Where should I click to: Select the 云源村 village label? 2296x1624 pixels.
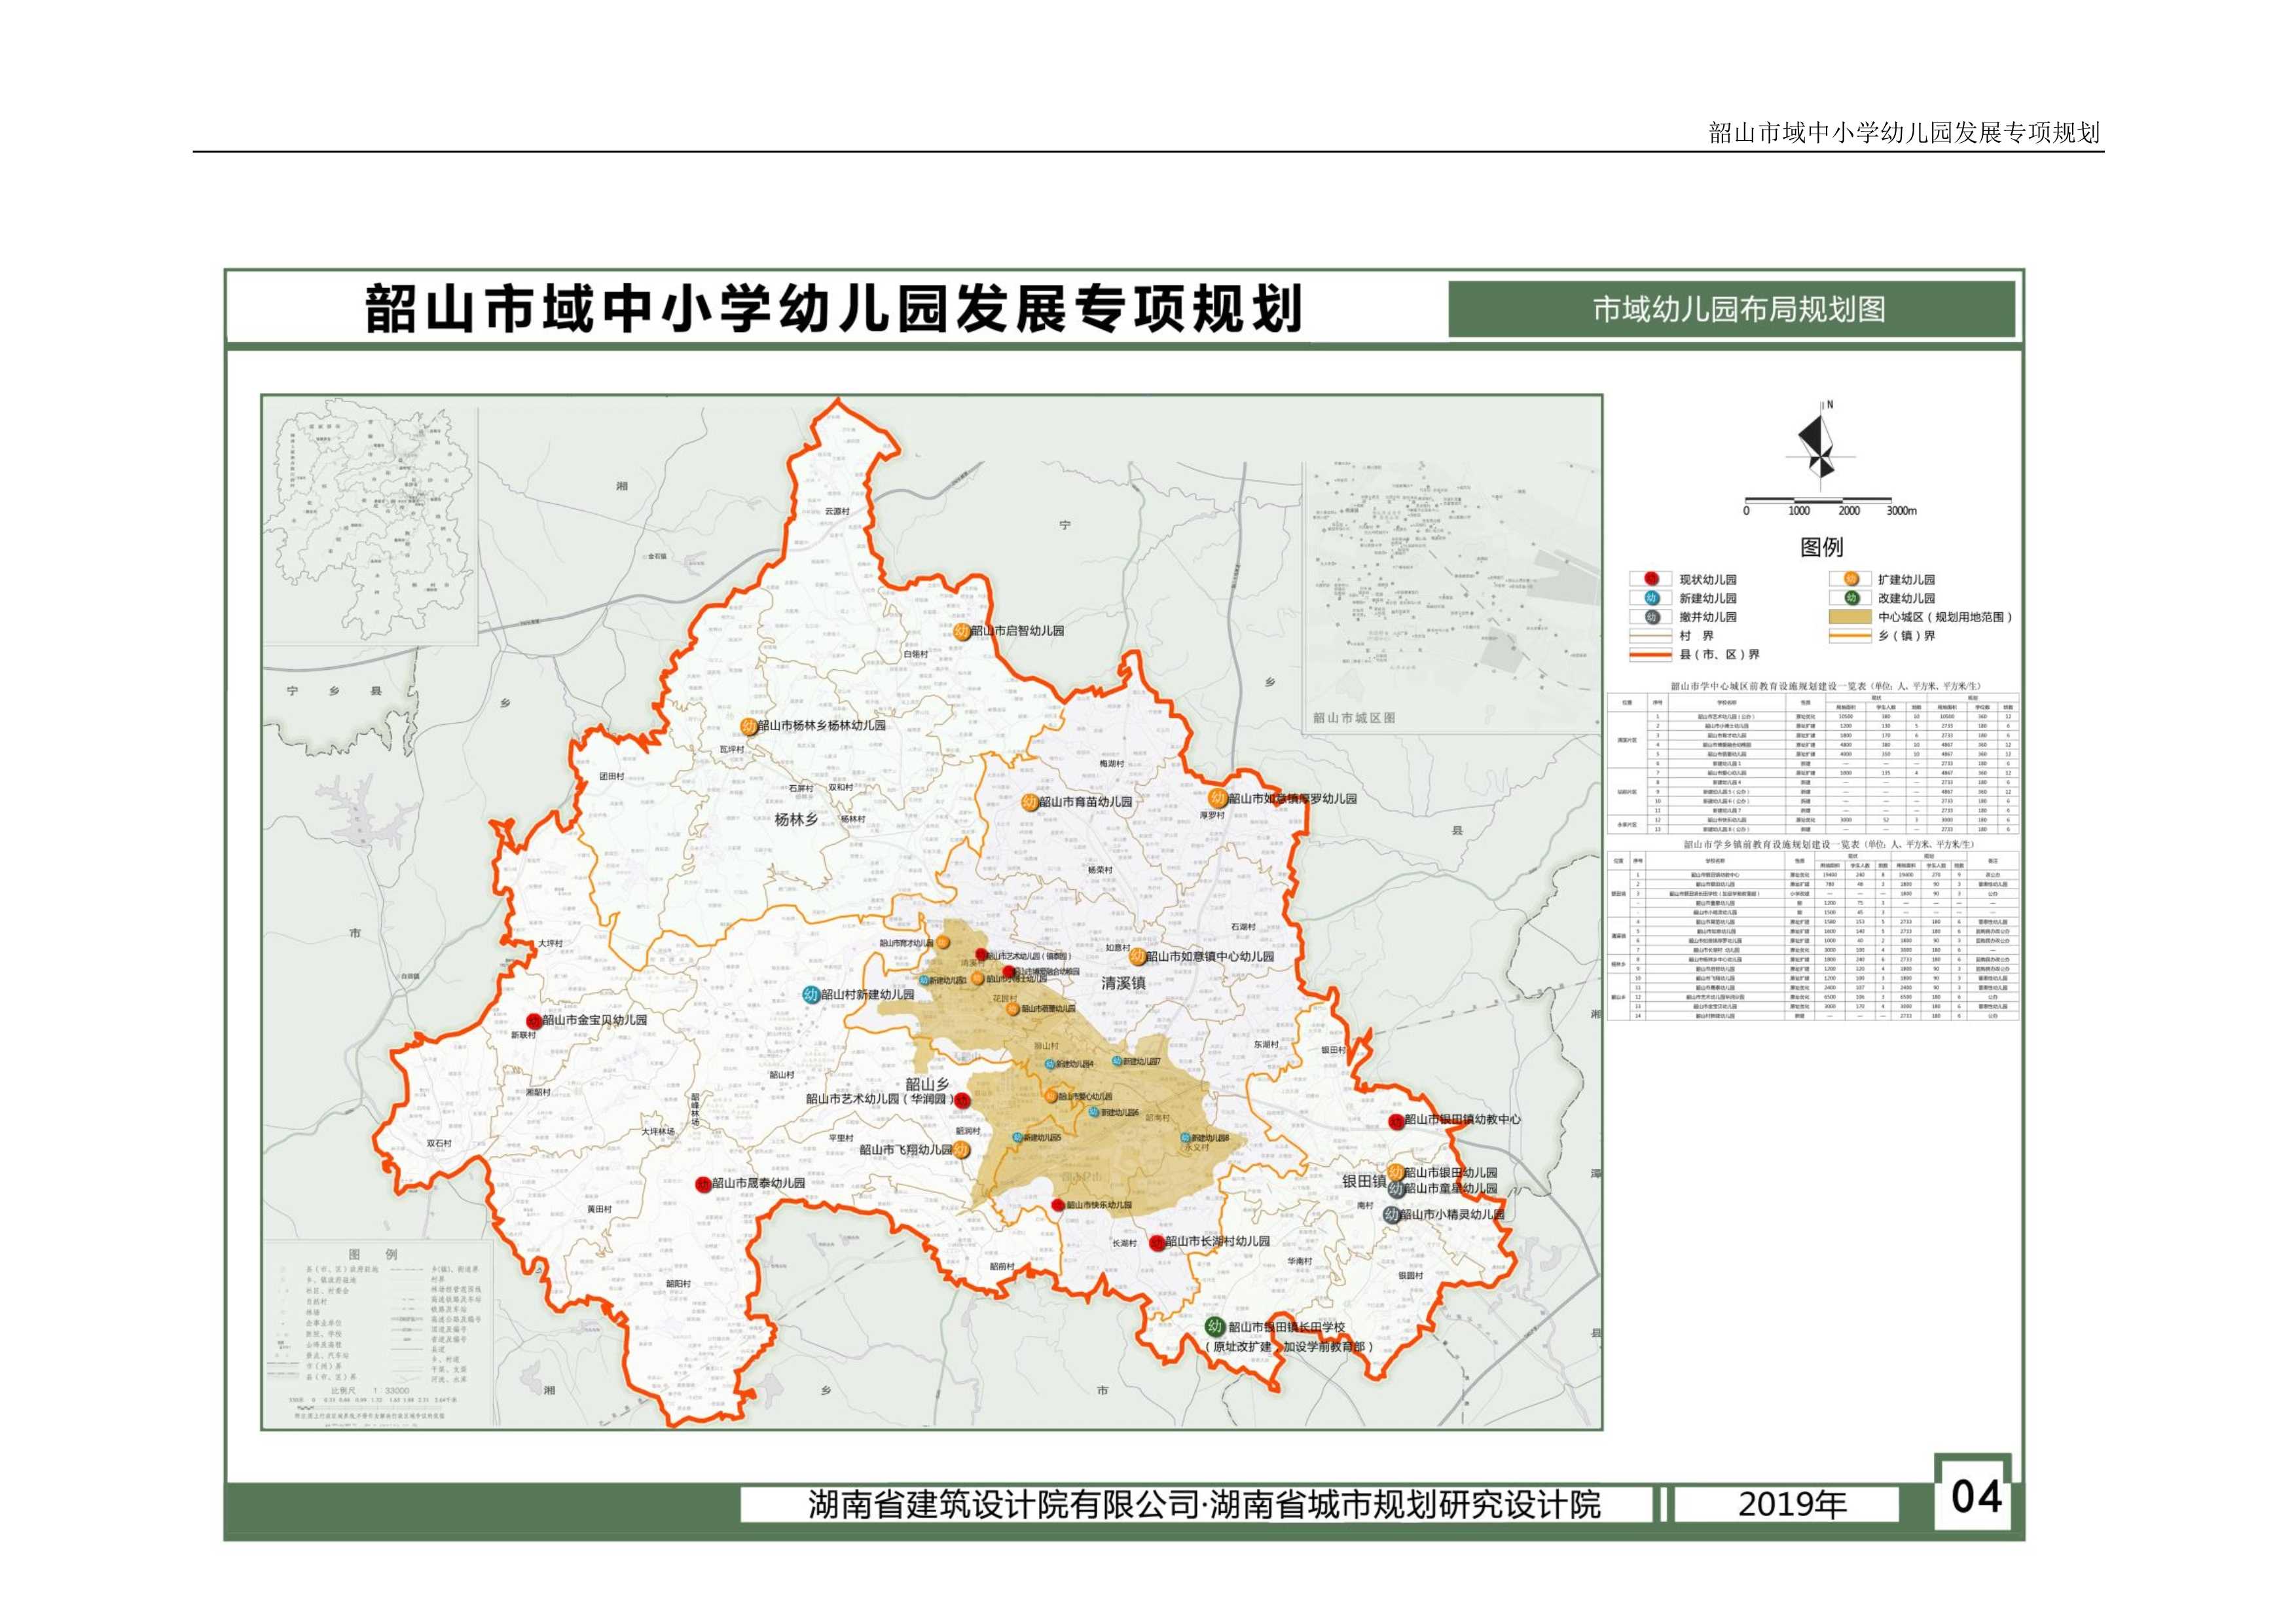(836, 511)
